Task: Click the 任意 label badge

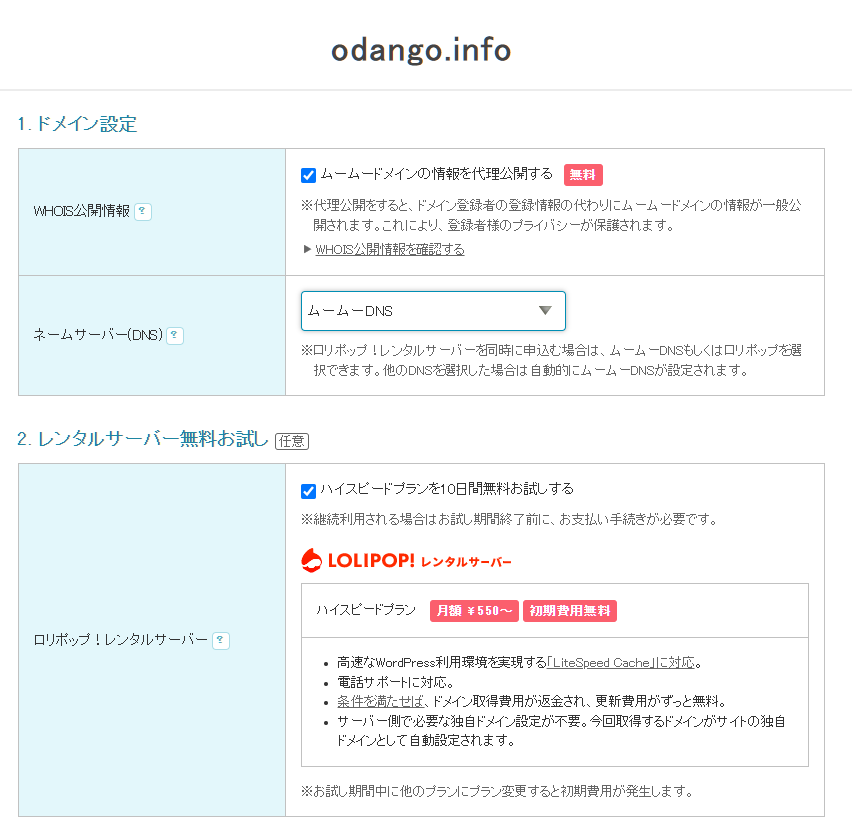Action: [x=292, y=441]
